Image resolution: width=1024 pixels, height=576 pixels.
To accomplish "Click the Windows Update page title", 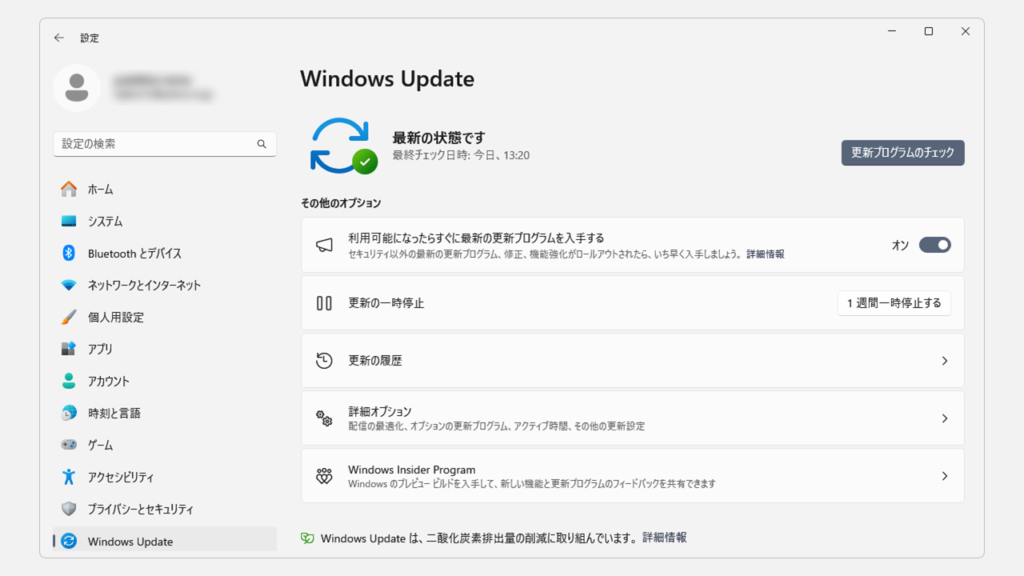I will tap(387, 79).
